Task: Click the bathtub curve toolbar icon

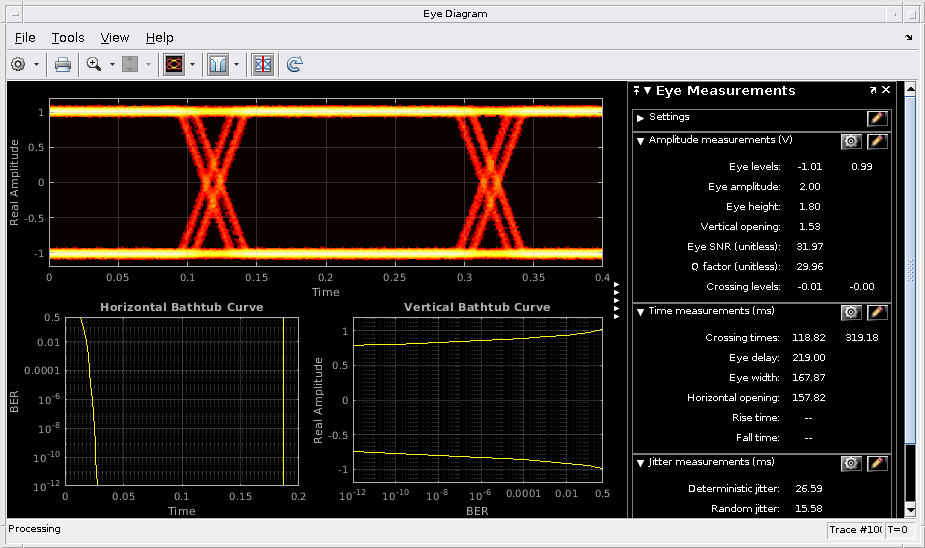Action: coord(218,64)
